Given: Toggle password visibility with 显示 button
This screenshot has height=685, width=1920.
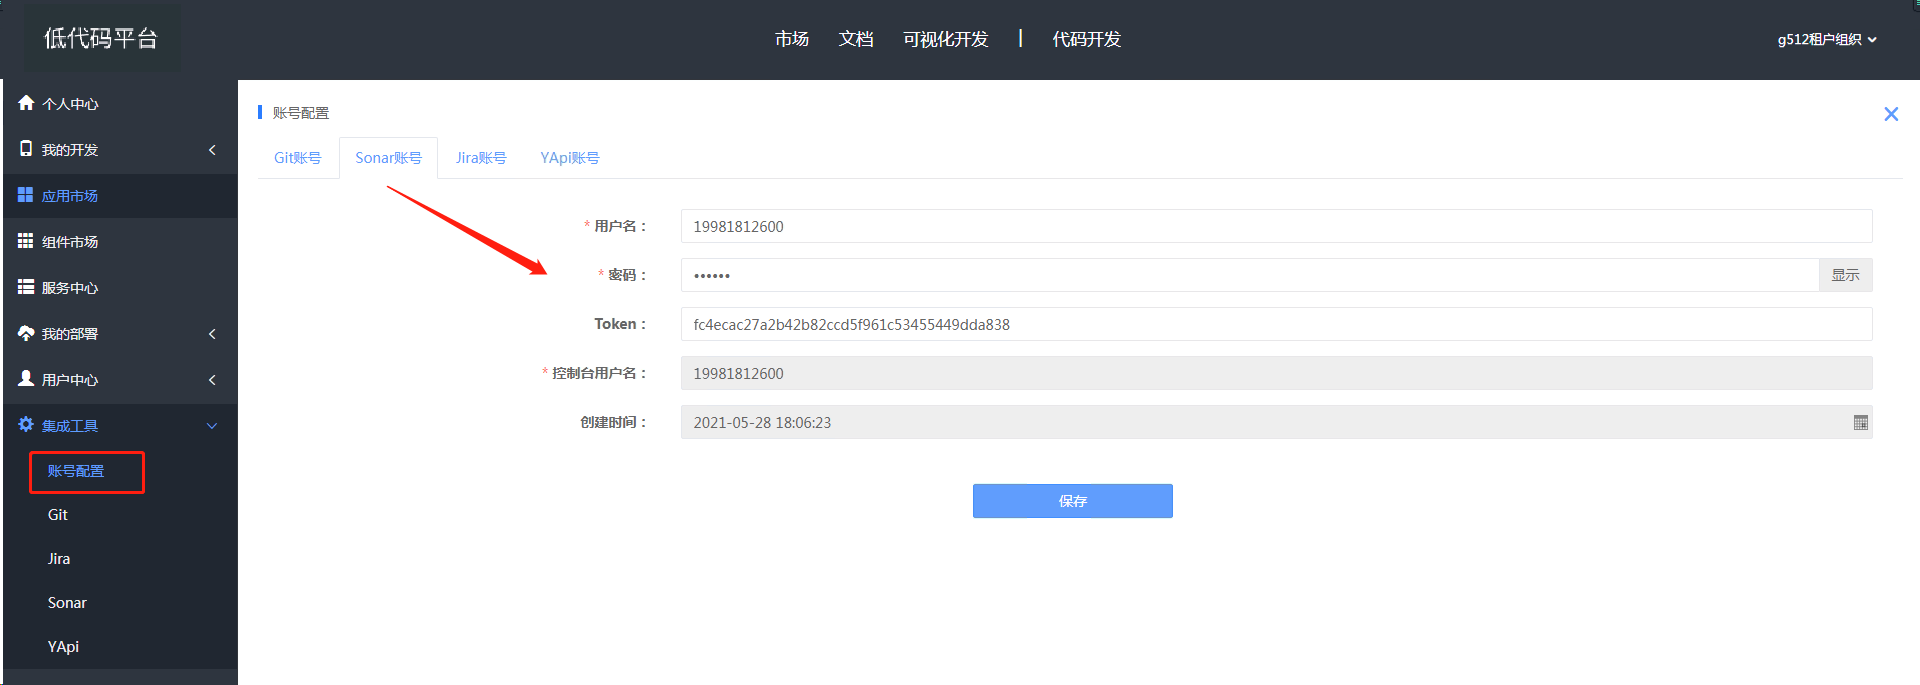Looking at the screenshot, I should [x=1845, y=275].
